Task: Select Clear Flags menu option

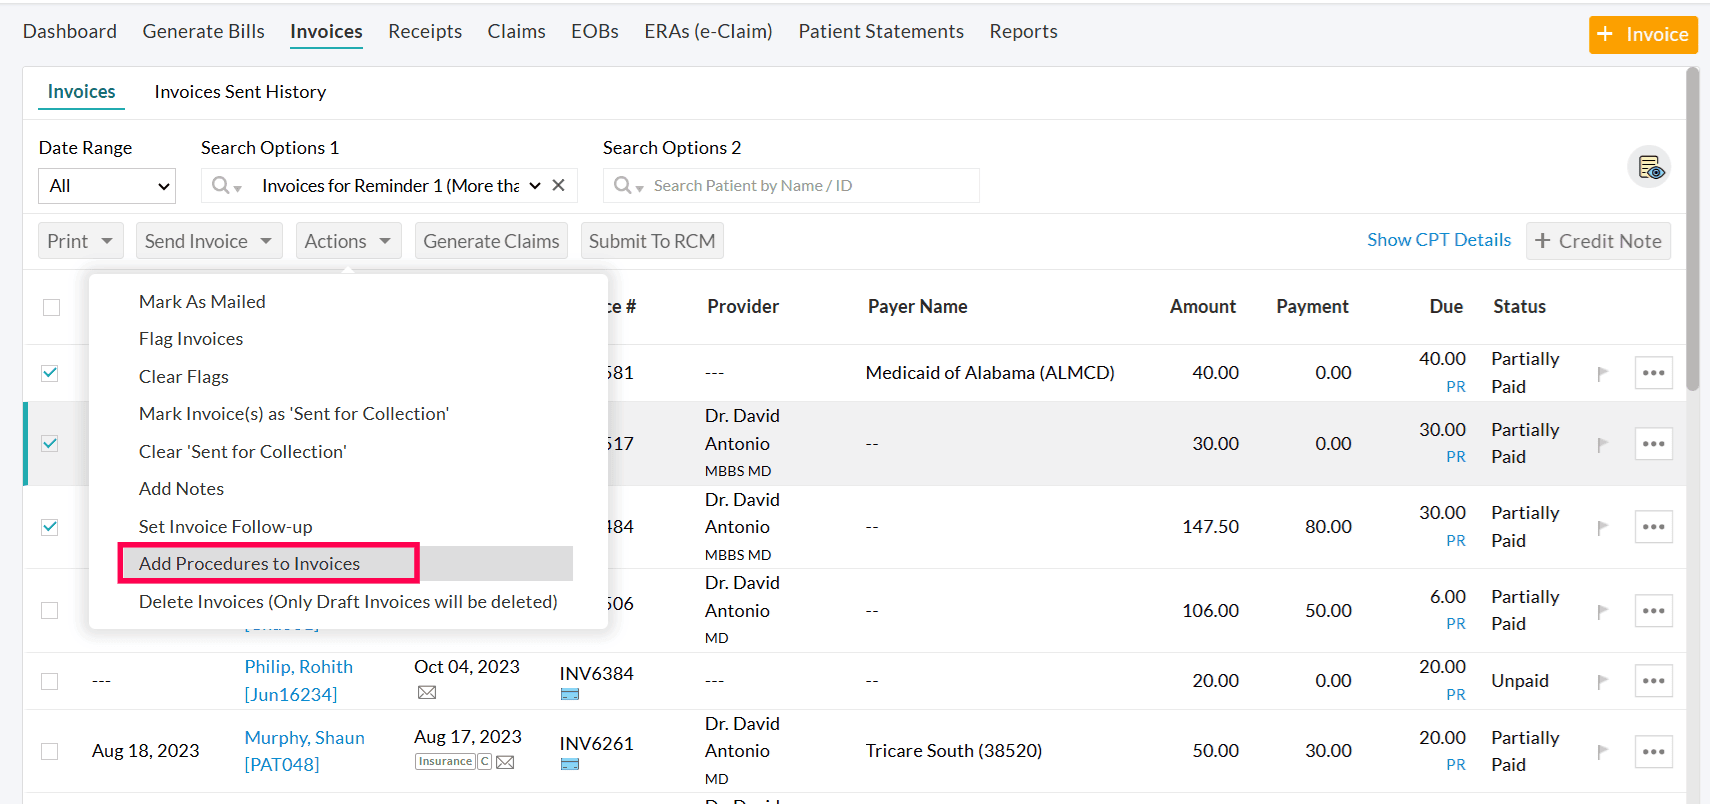Action: tap(184, 377)
